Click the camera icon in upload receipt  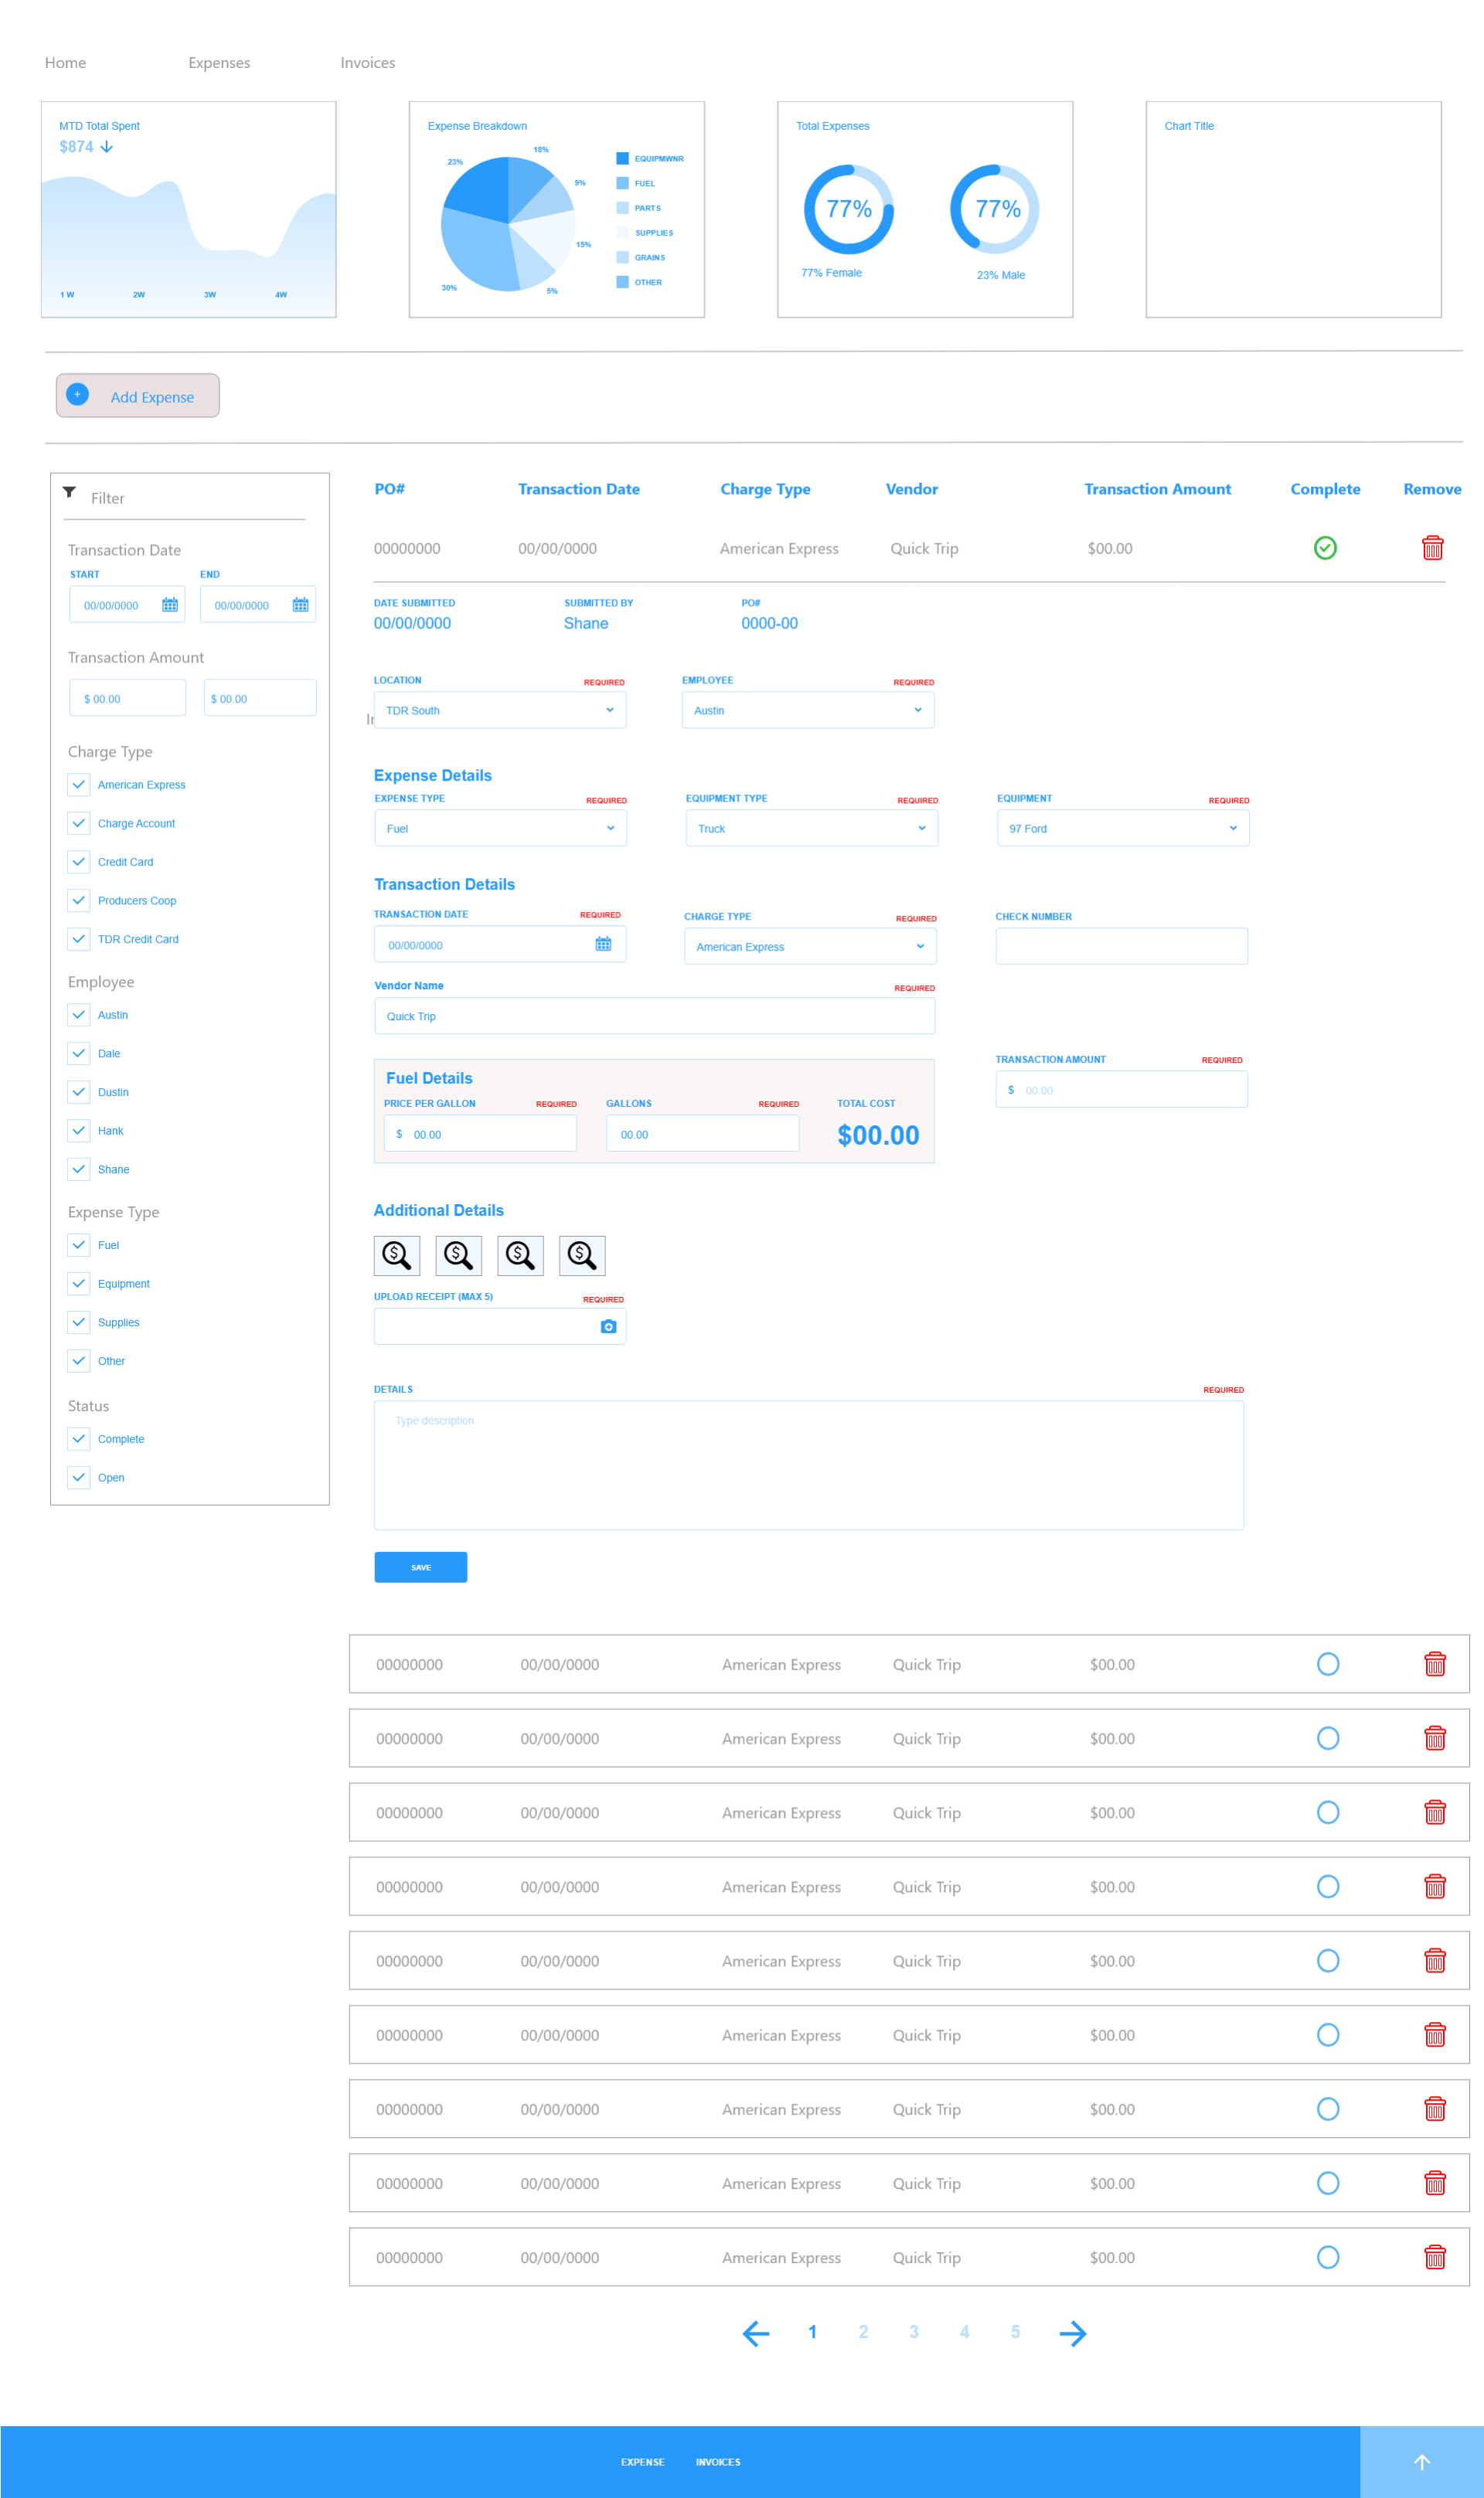608,1326
